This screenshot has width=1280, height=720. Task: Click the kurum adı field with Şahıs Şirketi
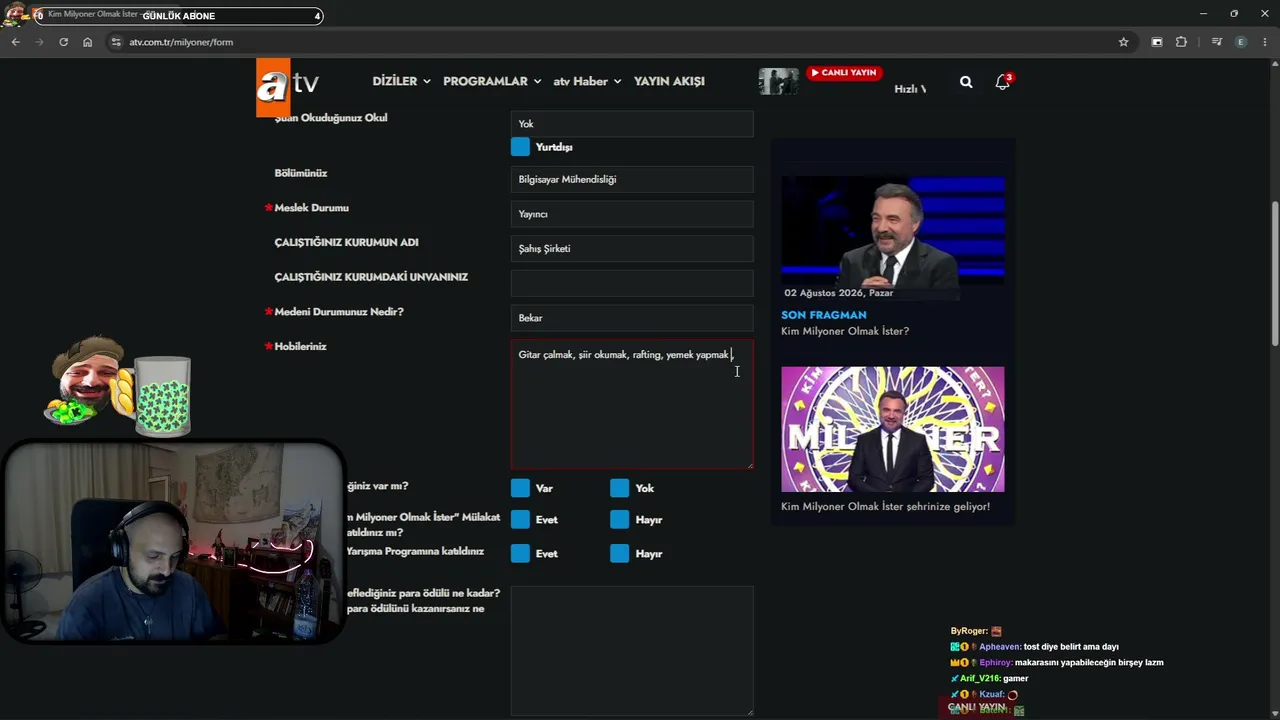coord(632,249)
